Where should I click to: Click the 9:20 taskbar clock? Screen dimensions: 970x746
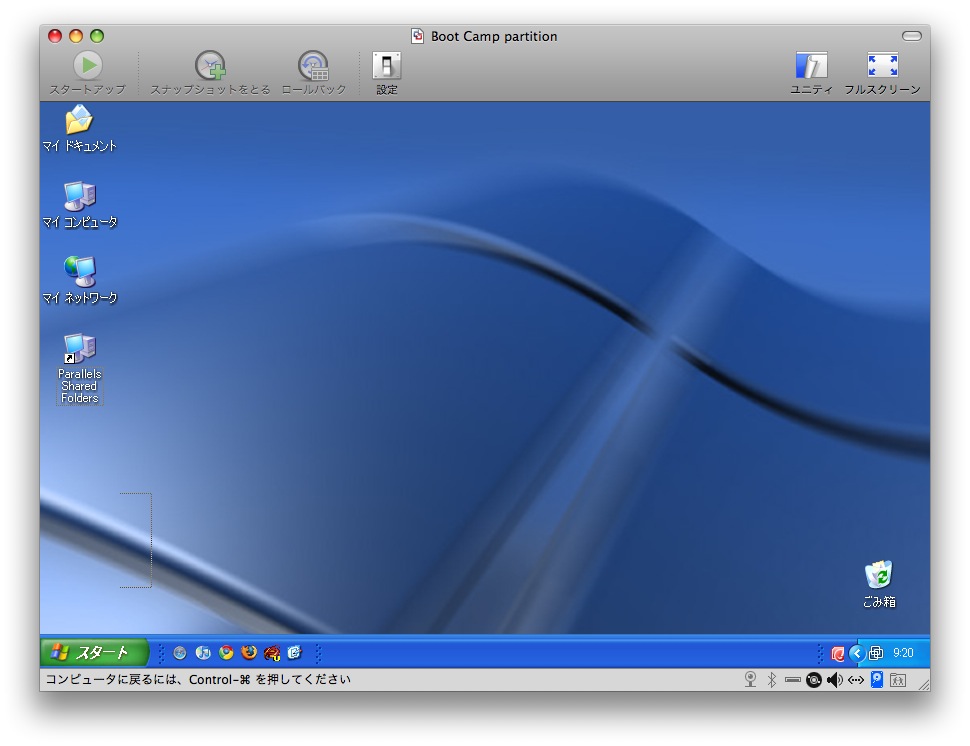903,653
